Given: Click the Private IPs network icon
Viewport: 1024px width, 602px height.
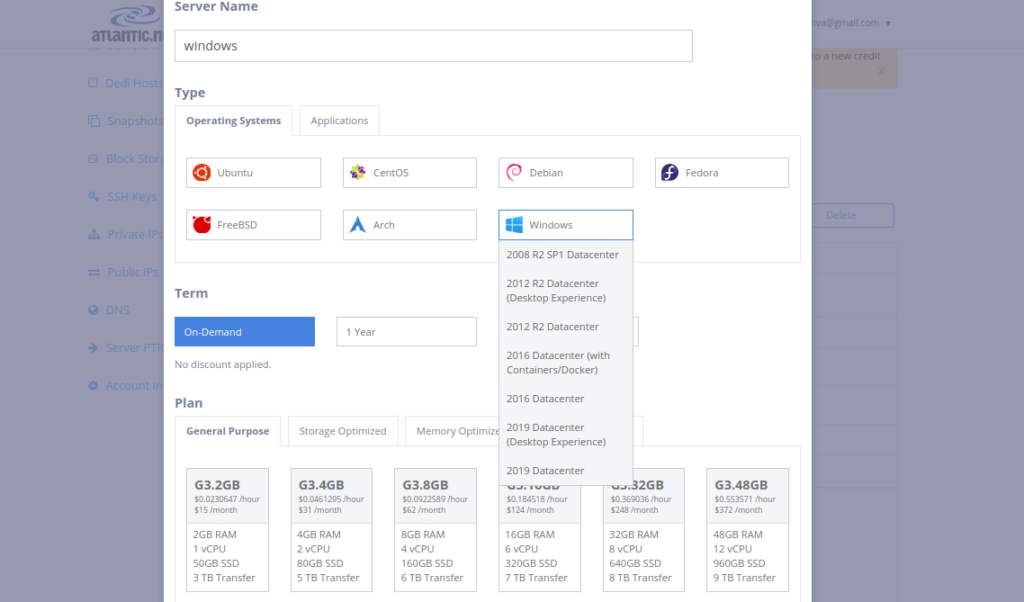Looking at the screenshot, I should [94, 234].
